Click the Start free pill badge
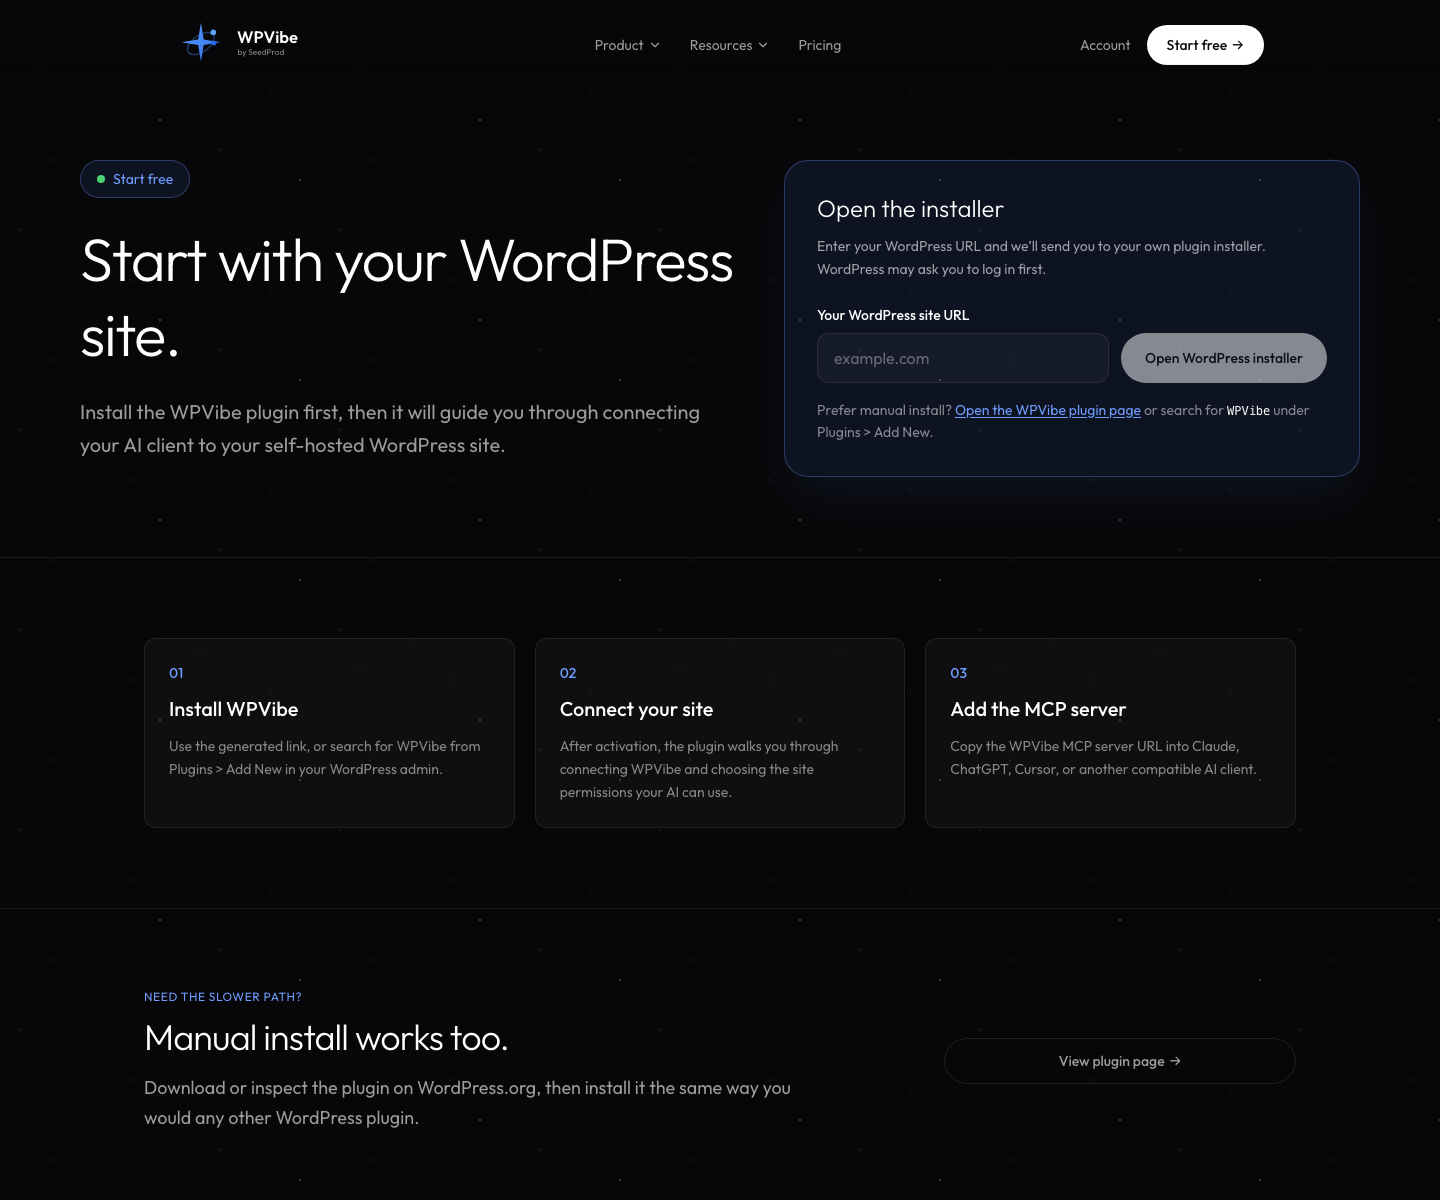Screen dimensions: 1440x1200 point(135,179)
